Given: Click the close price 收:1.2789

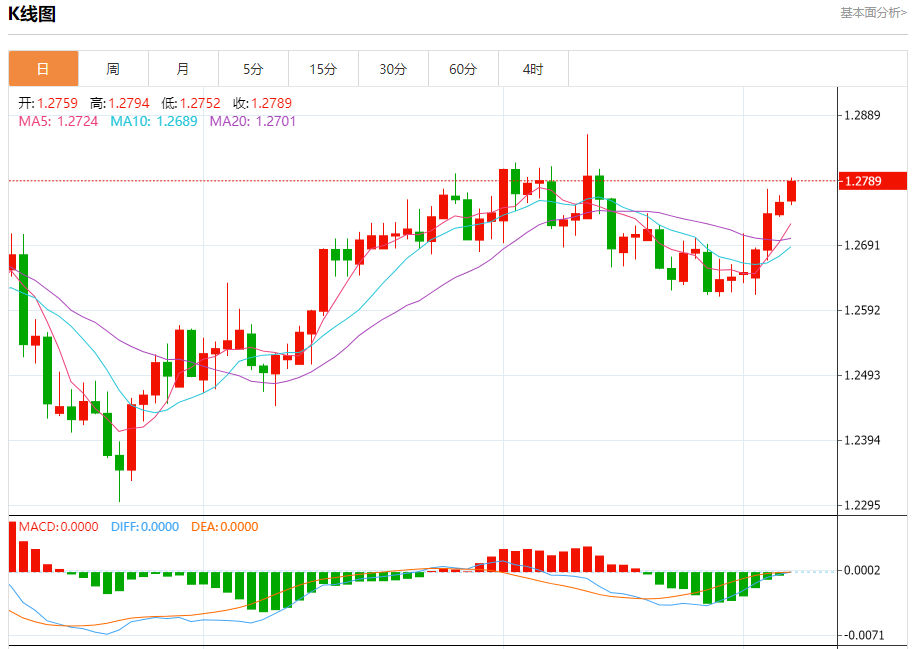Looking at the screenshot, I should pos(263,103).
